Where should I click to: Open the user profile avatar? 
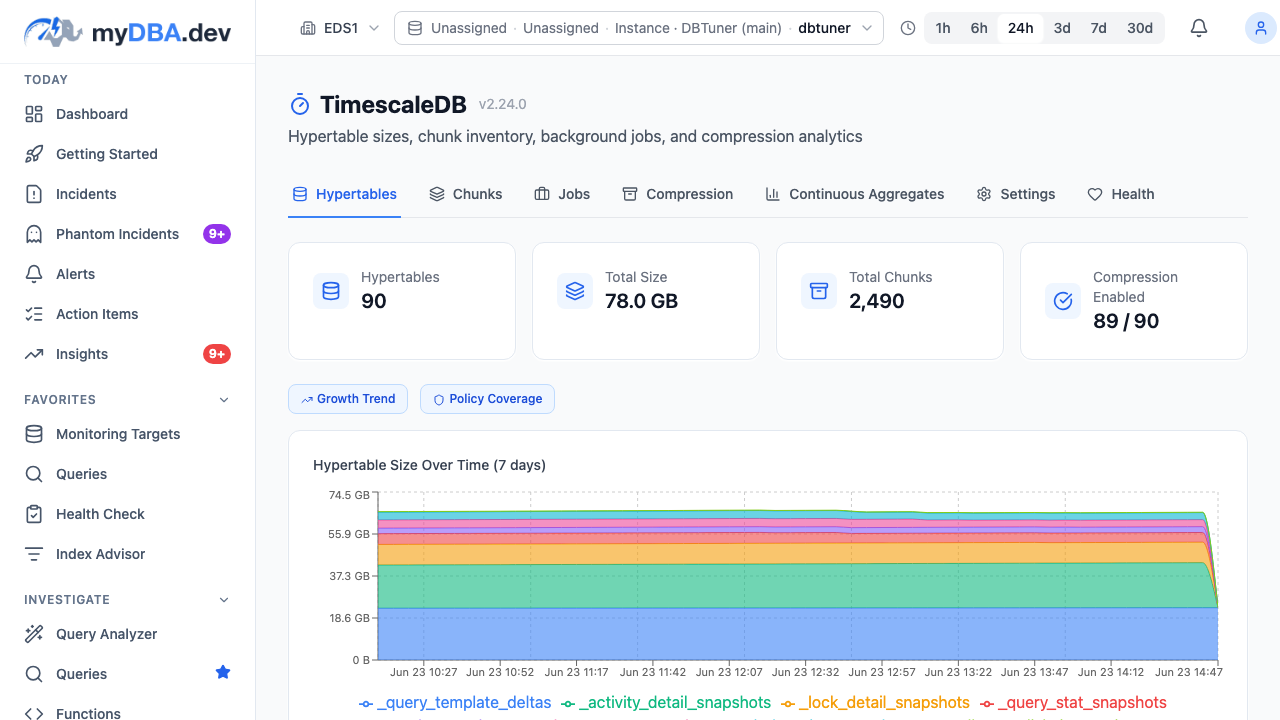pos(1260,28)
